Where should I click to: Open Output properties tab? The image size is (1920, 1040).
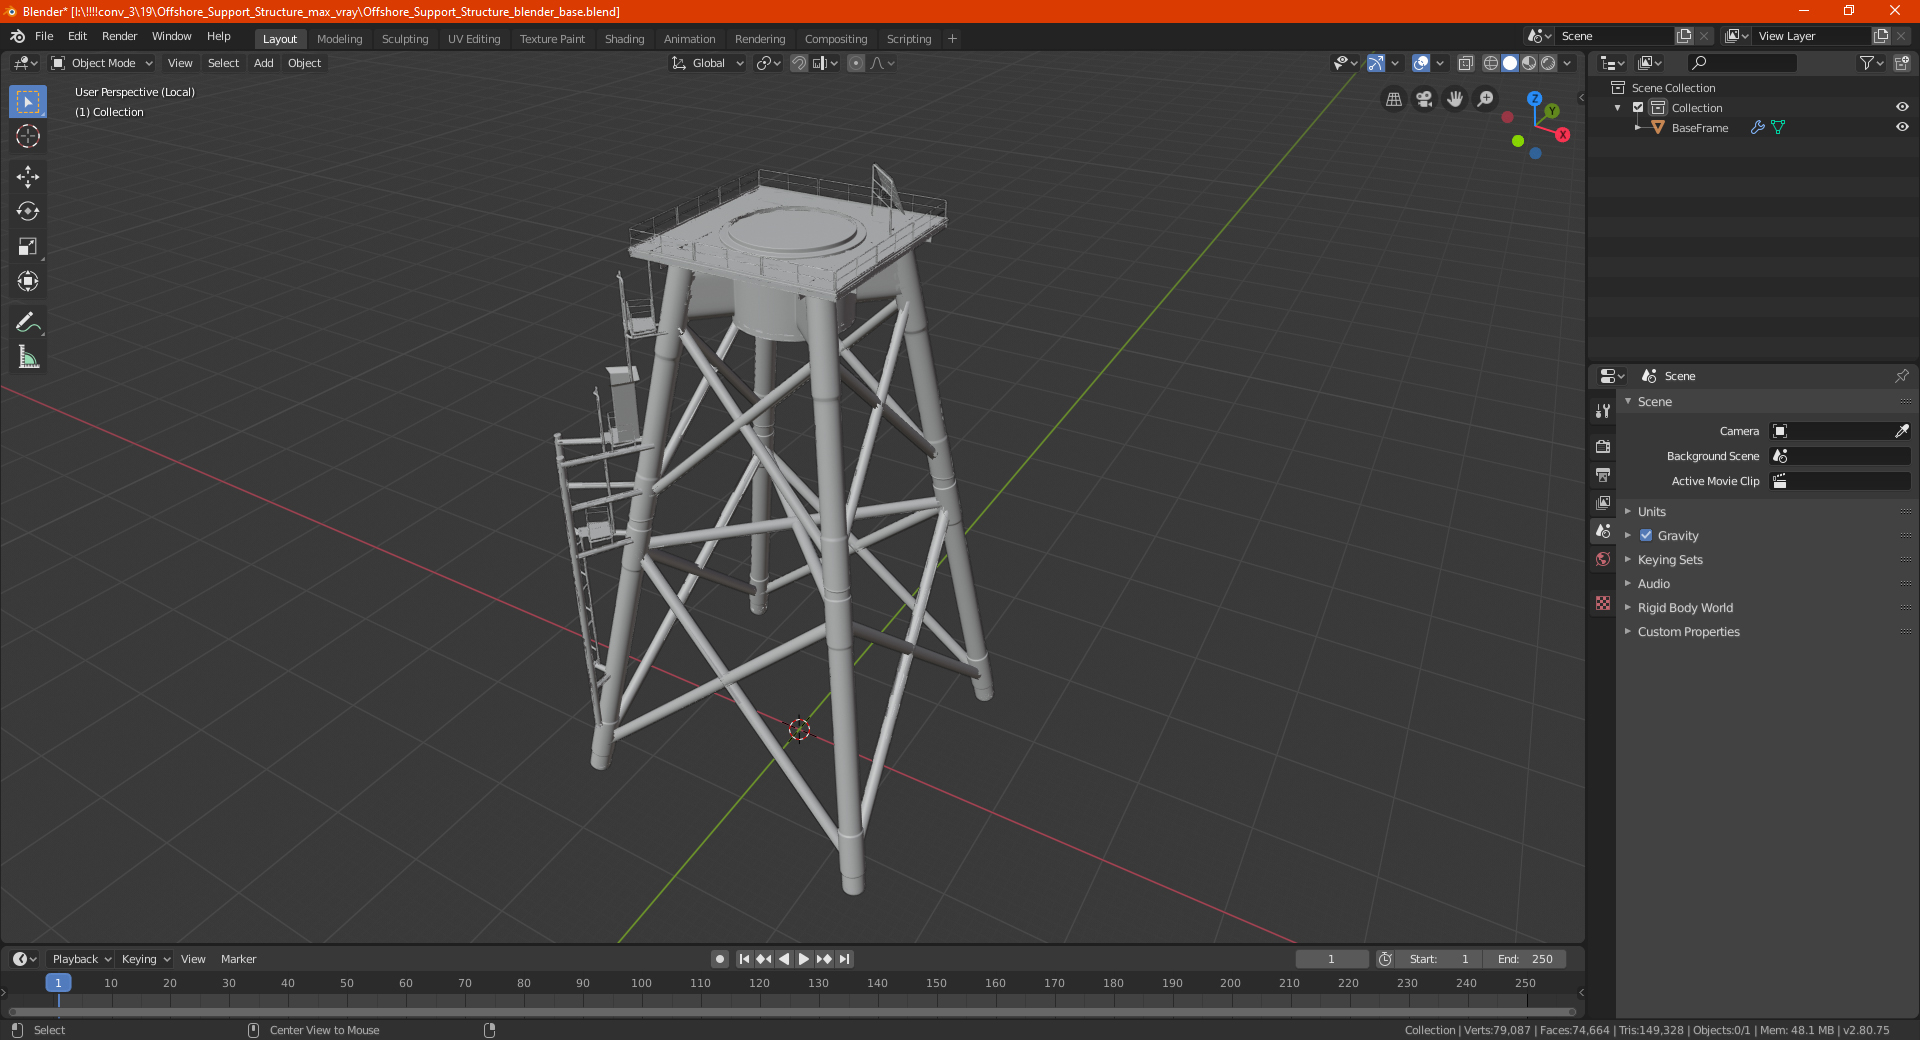pos(1603,474)
